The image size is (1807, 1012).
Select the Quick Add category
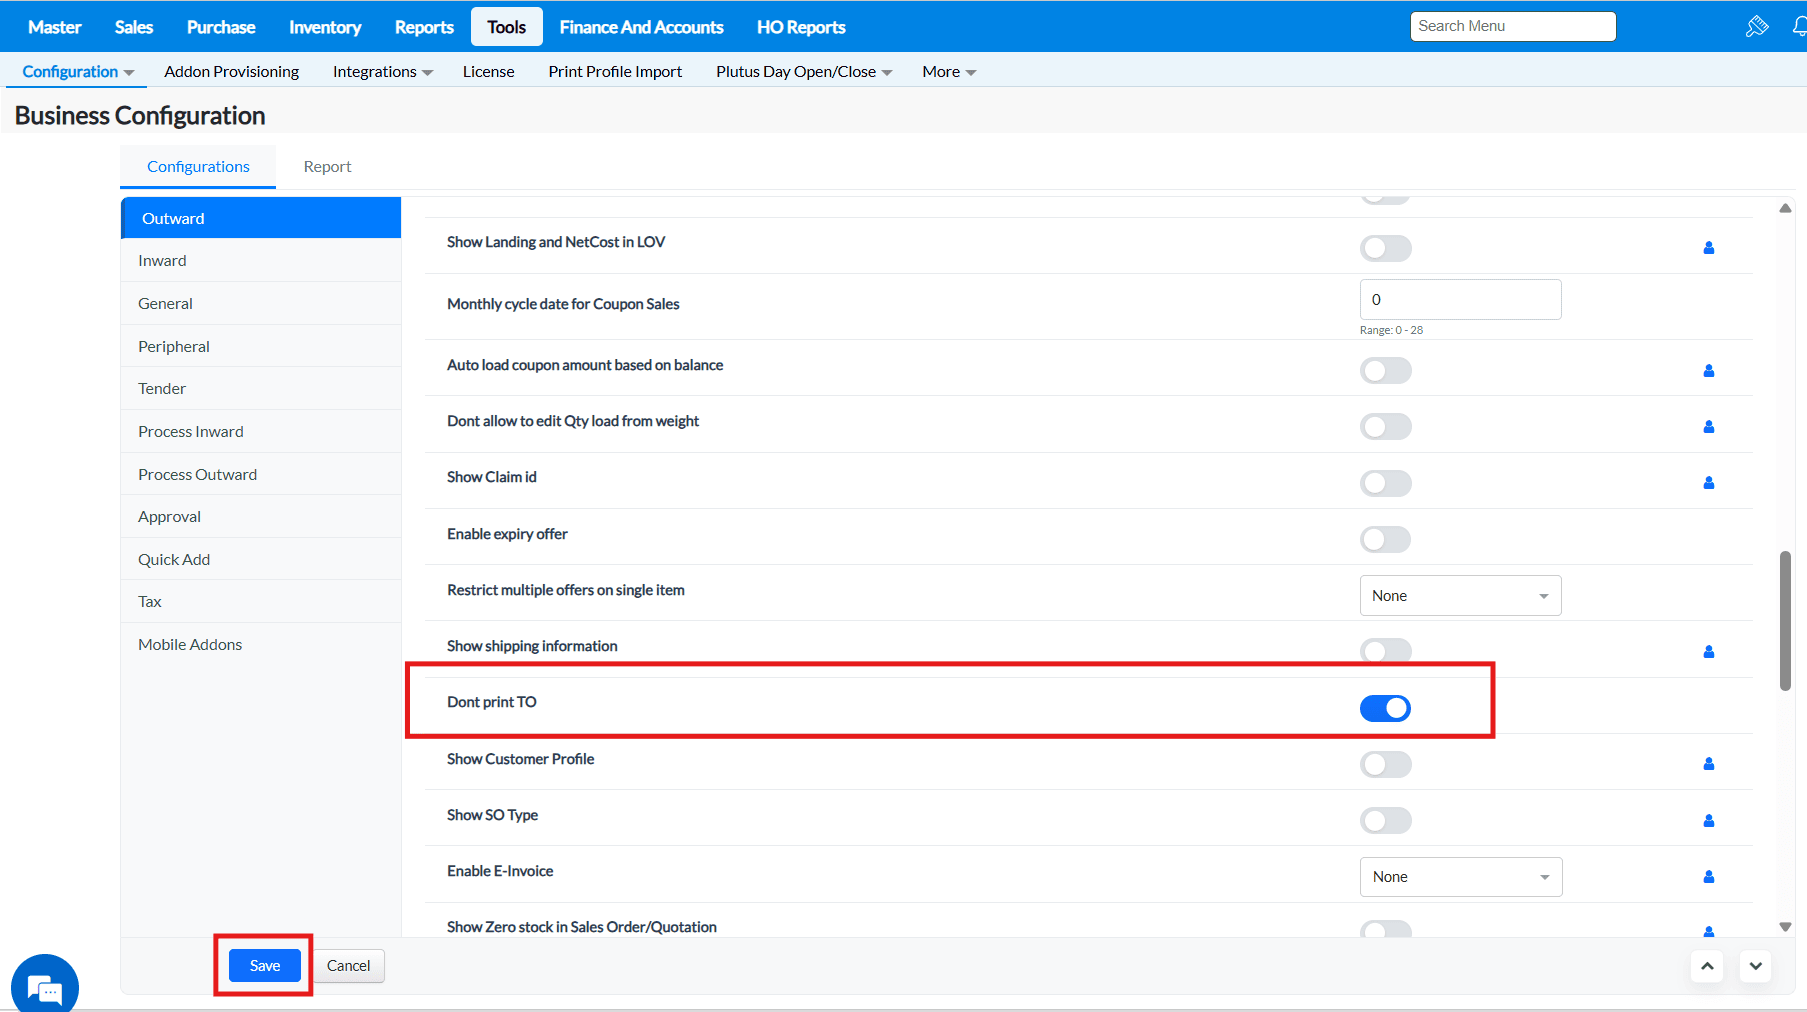tap(261, 560)
